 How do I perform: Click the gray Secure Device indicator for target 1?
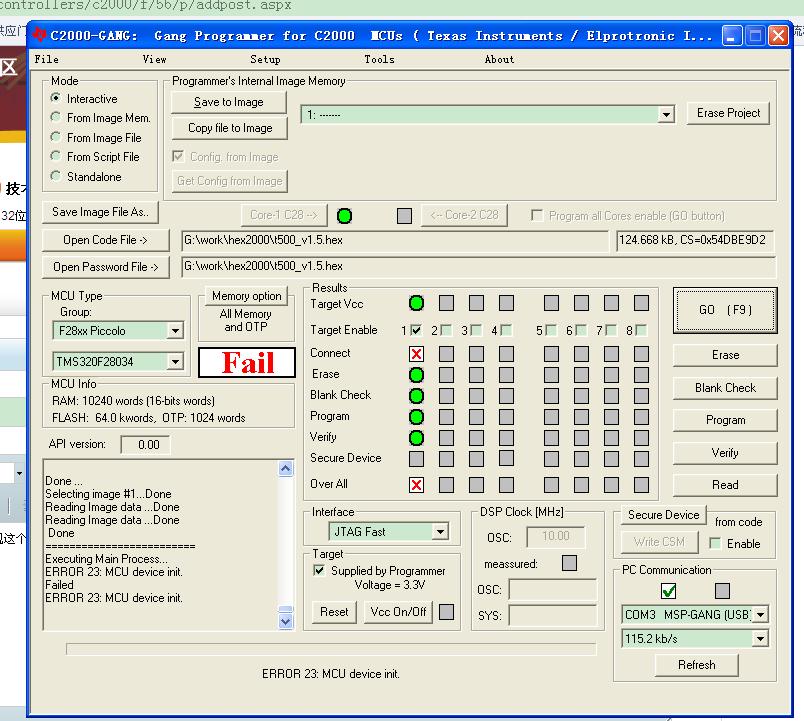[416, 459]
